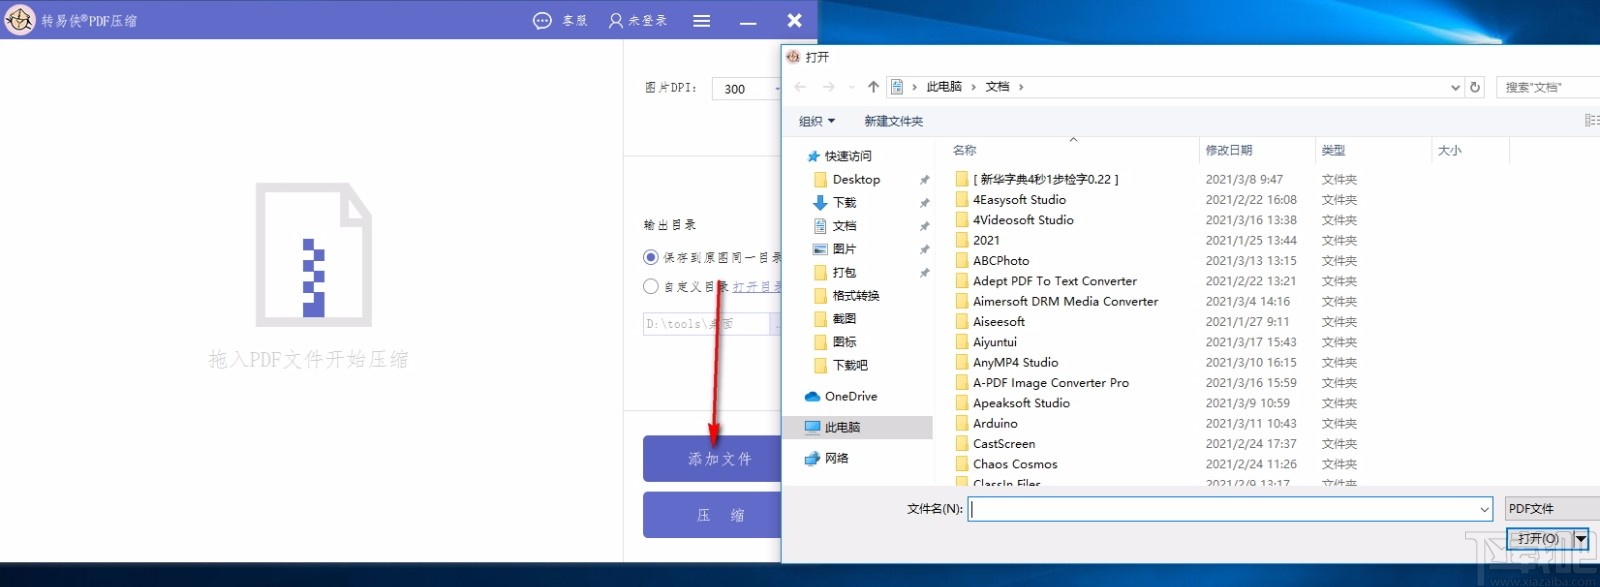Open 截图 folder in sidebar

(844, 318)
